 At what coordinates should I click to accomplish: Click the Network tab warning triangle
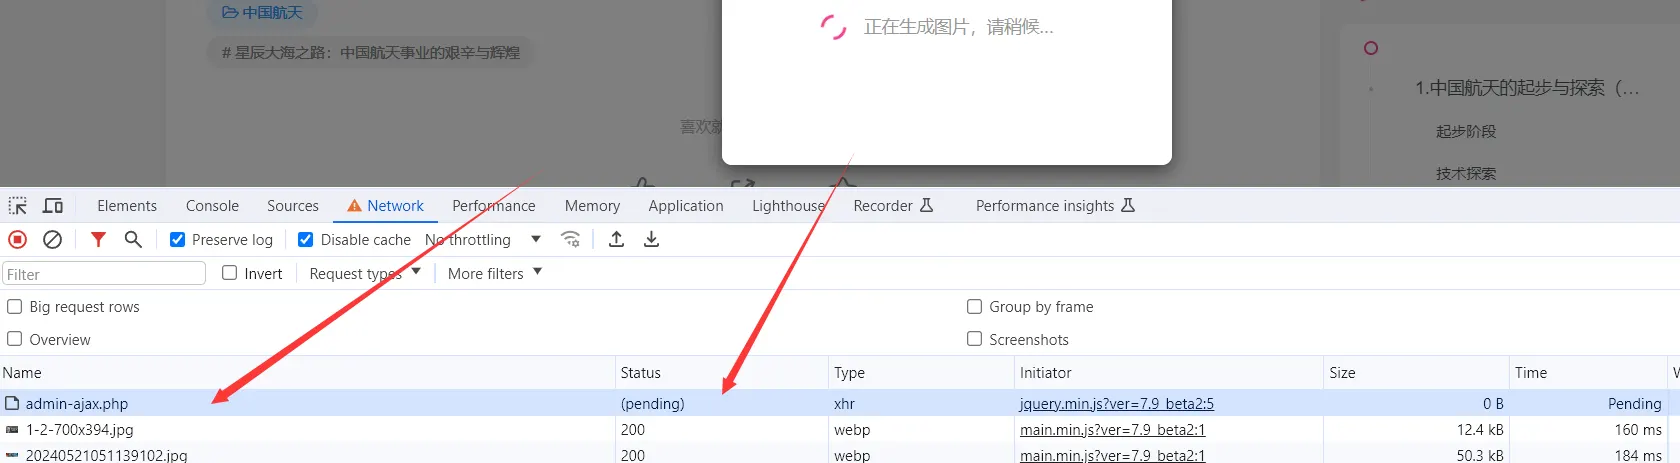354,206
